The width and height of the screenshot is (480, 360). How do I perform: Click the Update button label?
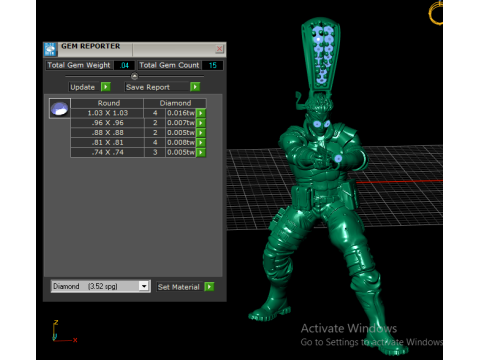pos(83,87)
